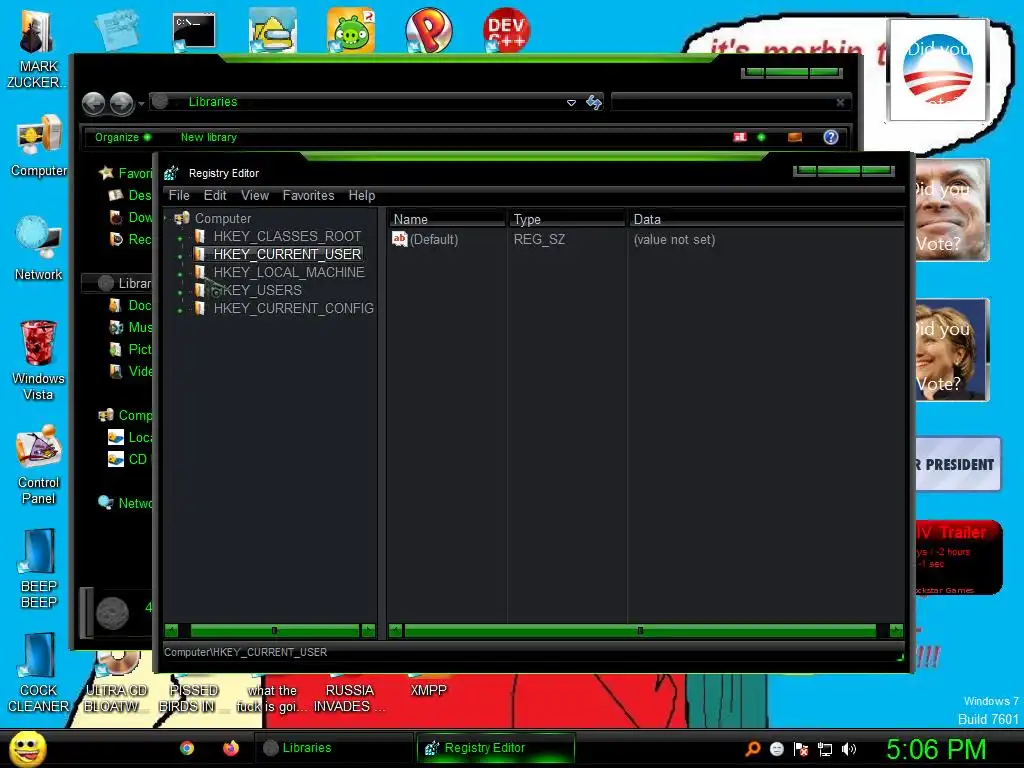Click the help icon in Libraries toolbar

pos(831,137)
